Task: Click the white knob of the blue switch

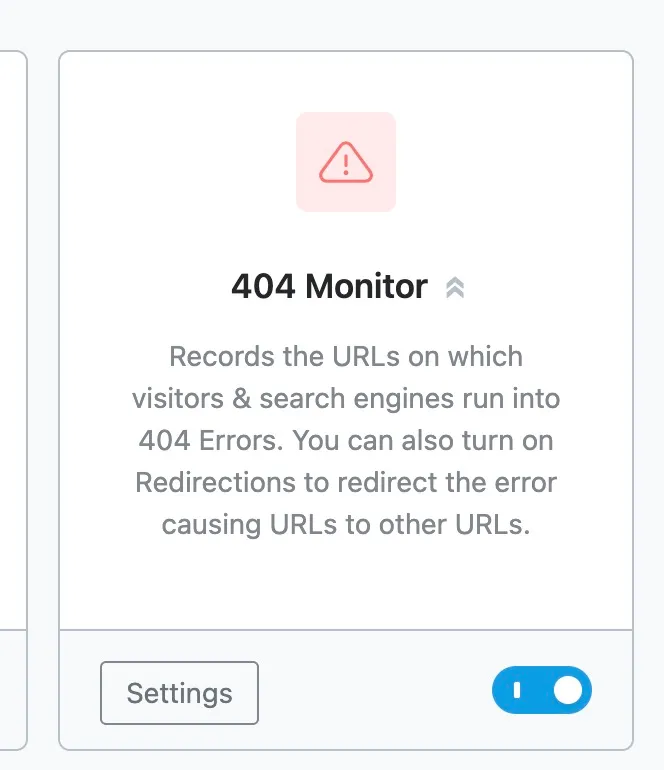Action: (568, 691)
